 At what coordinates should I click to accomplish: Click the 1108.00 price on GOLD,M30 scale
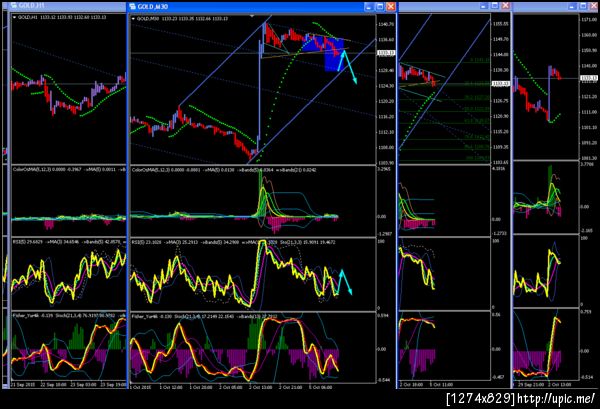pos(386,147)
